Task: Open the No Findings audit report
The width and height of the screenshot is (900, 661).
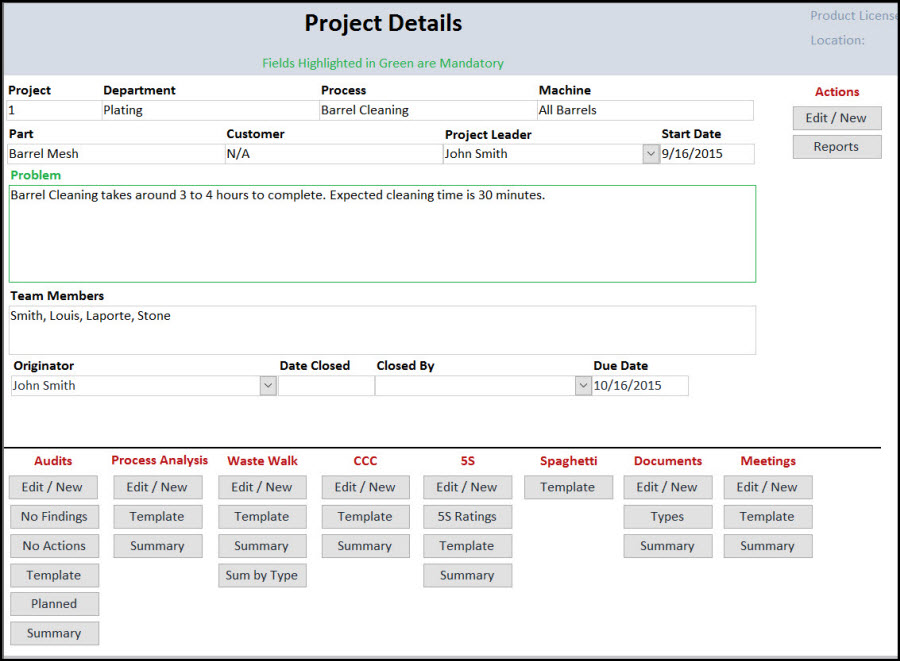Action: [54, 517]
